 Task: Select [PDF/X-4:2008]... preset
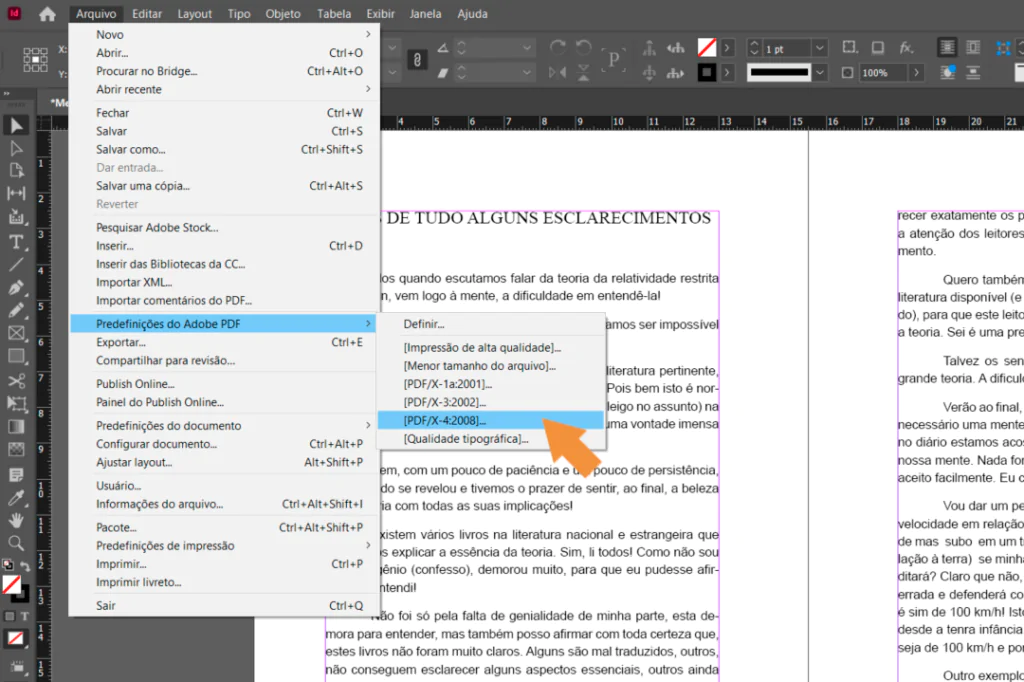point(490,421)
